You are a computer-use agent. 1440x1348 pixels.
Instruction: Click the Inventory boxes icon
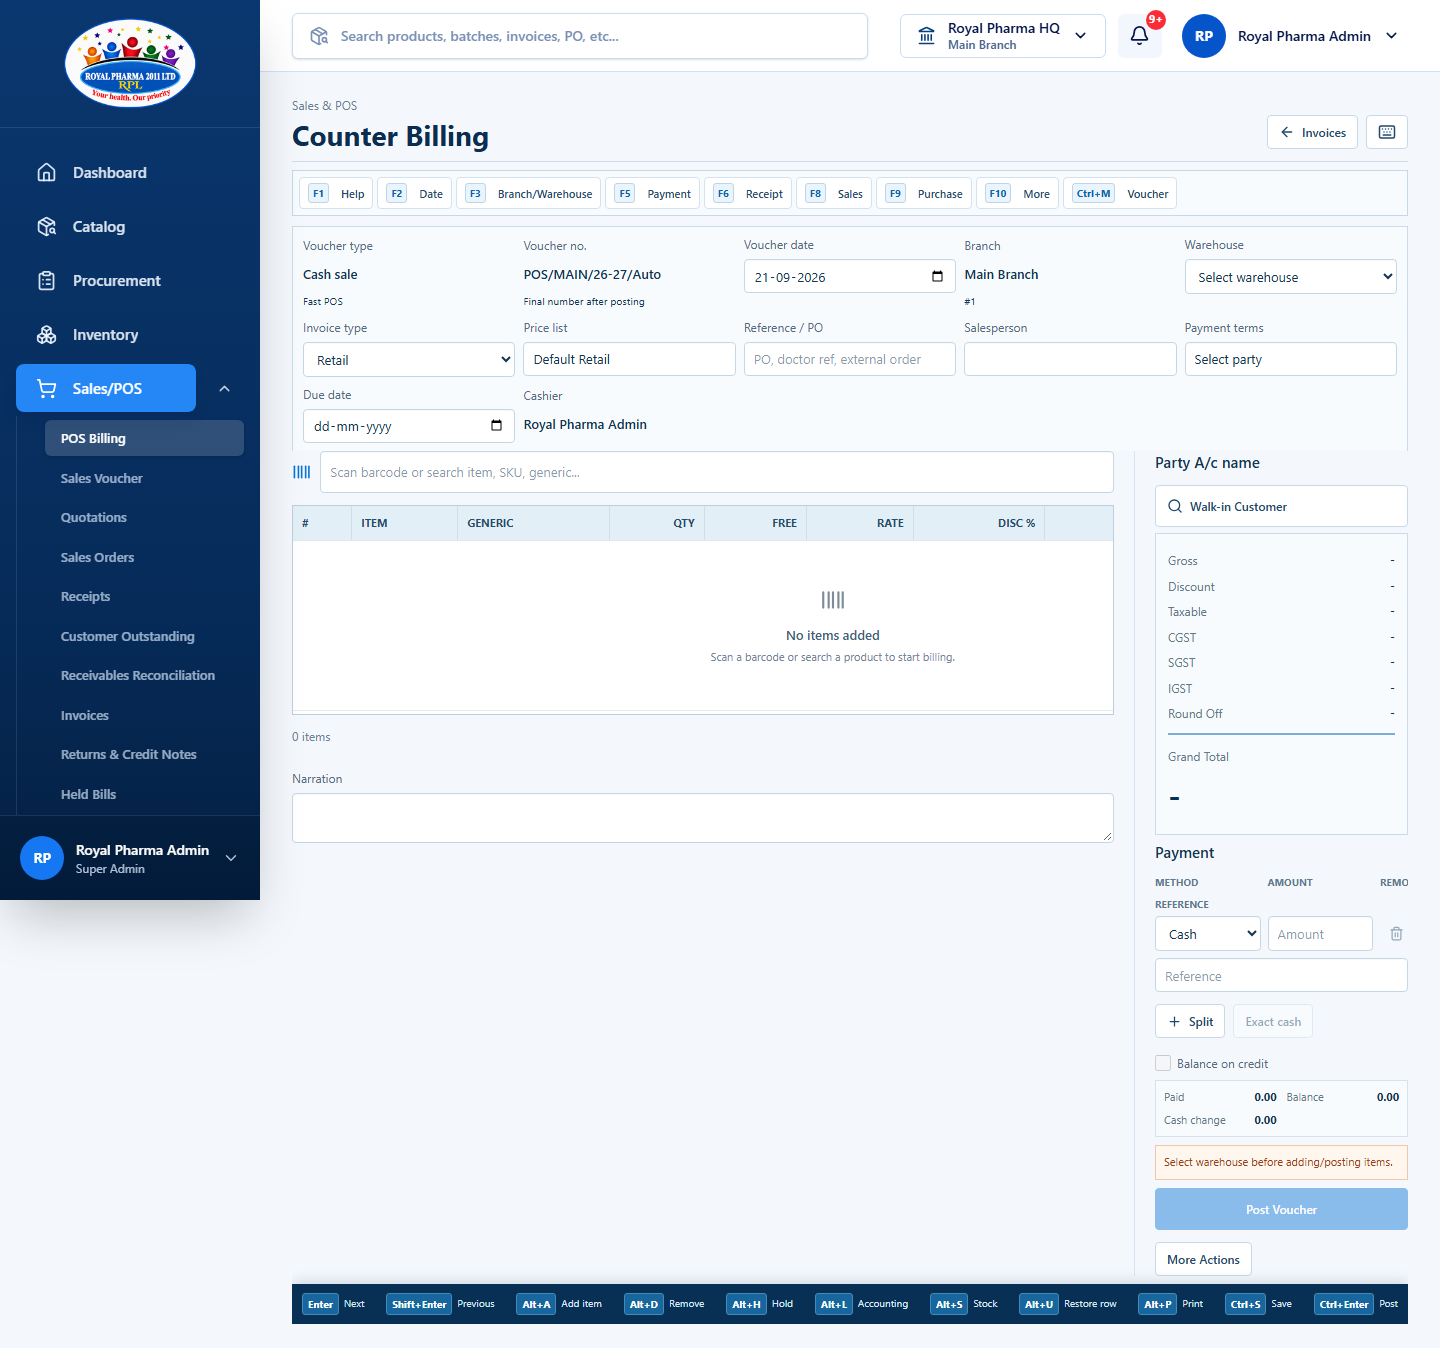tap(46, 335)
